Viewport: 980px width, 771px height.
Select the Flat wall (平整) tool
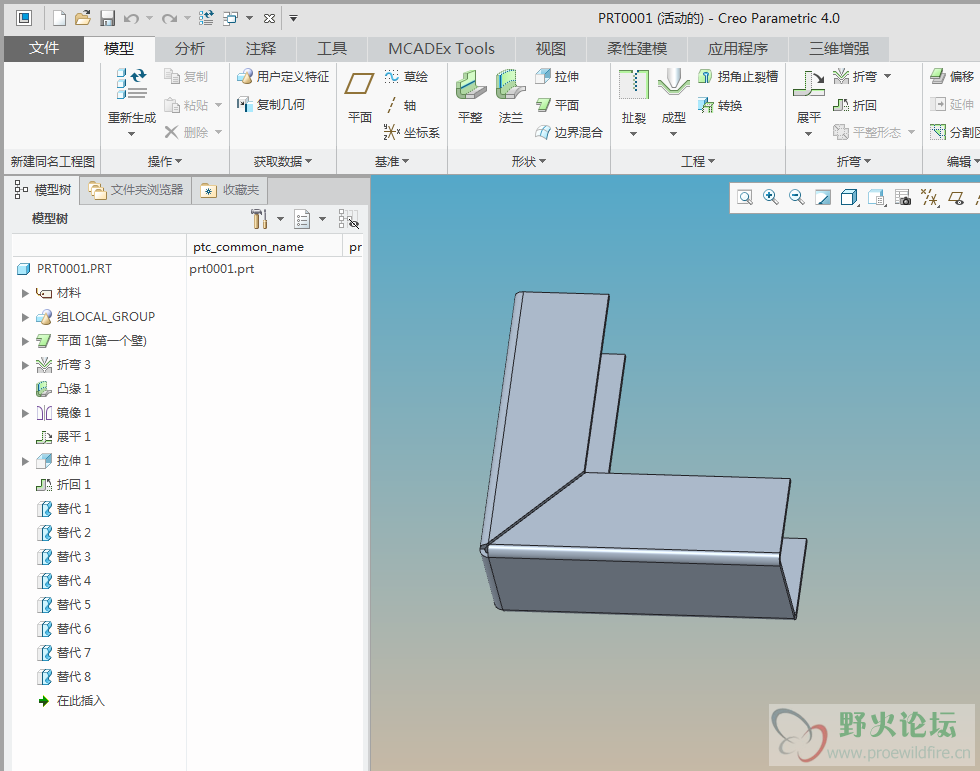coord(471,96)
